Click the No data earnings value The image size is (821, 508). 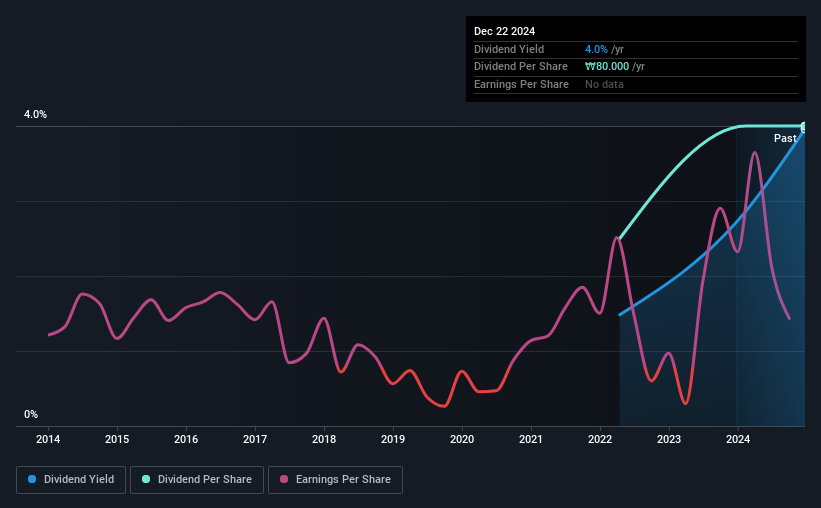[604, 84]
